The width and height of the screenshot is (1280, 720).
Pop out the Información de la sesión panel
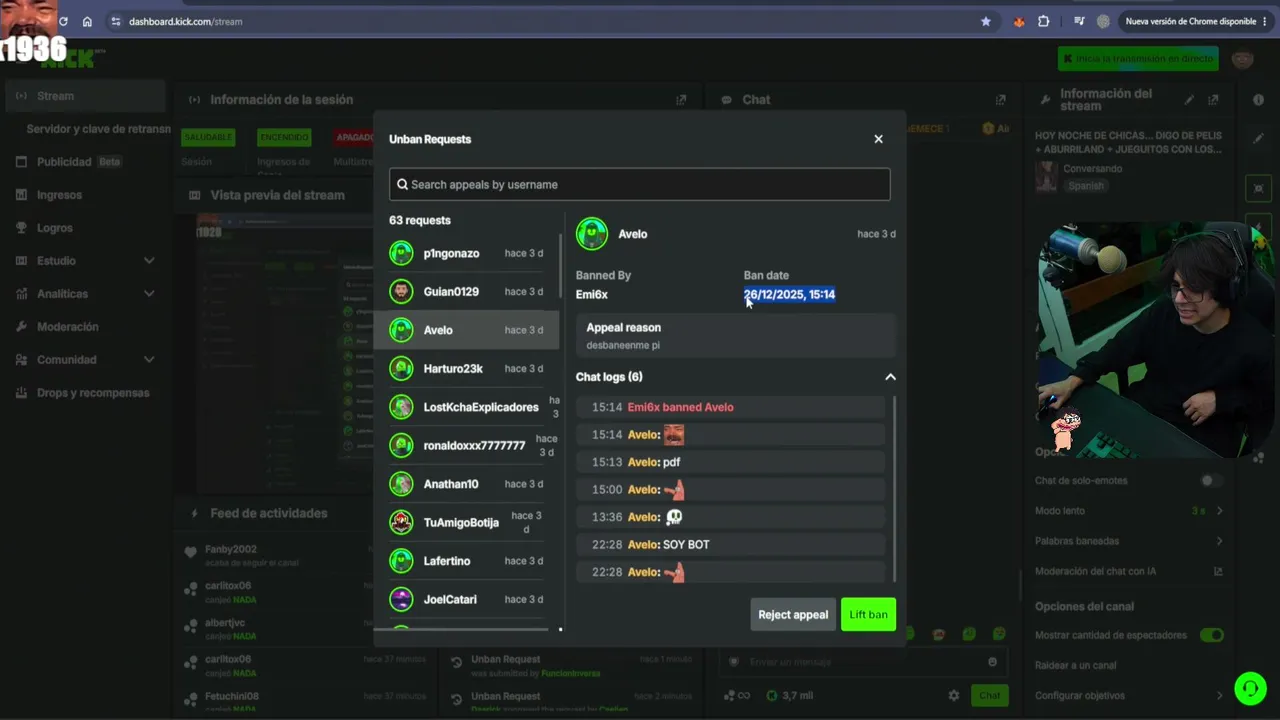pyautogui.click(x=681, y=100)
